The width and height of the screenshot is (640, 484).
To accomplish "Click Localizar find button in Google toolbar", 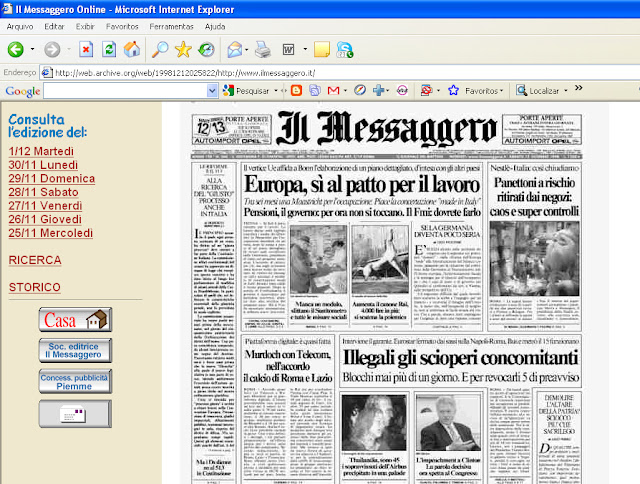I will click(538, 91).
